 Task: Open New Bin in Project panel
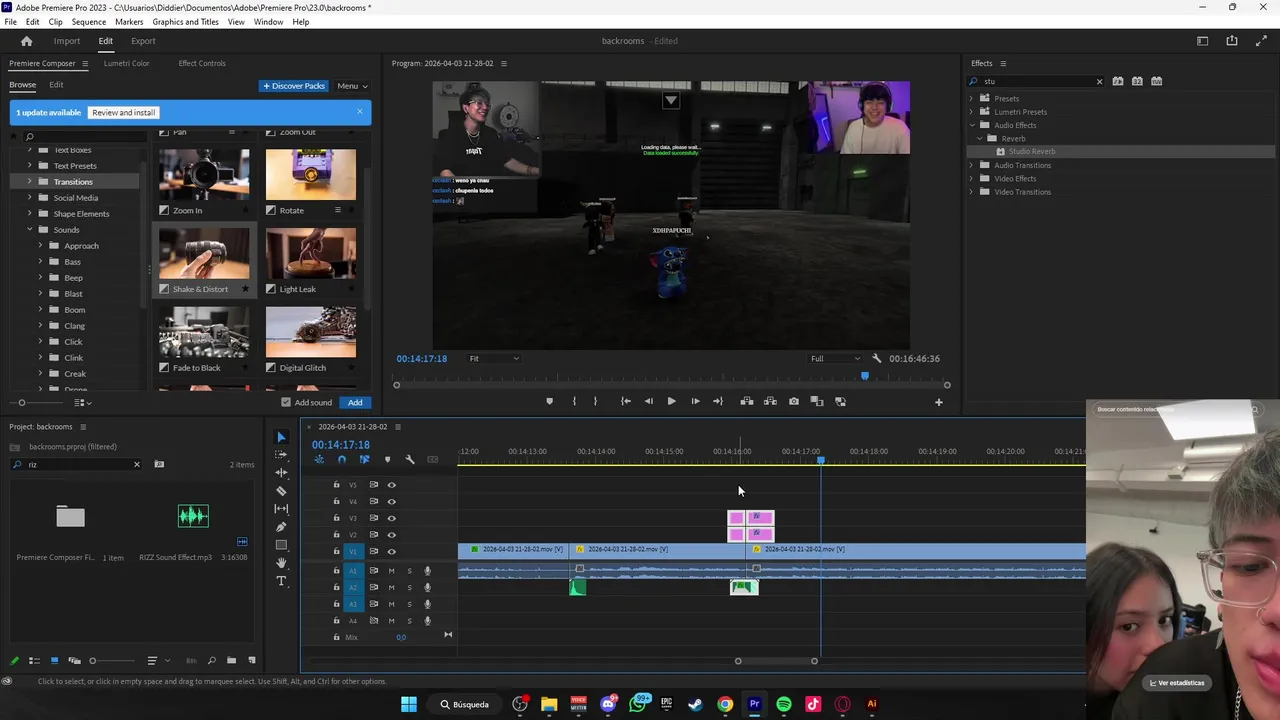click(x=231, y=660)
